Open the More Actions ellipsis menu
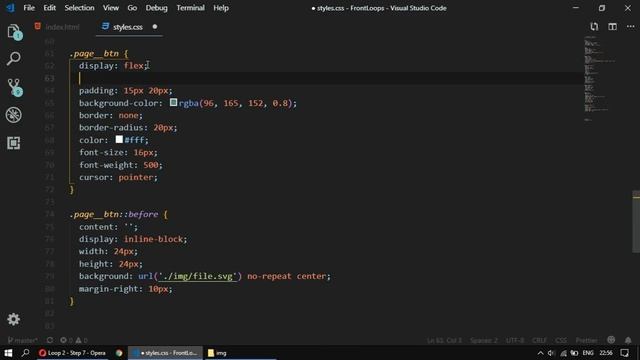This screenshot has height=360, width=640. click(630, 27)
